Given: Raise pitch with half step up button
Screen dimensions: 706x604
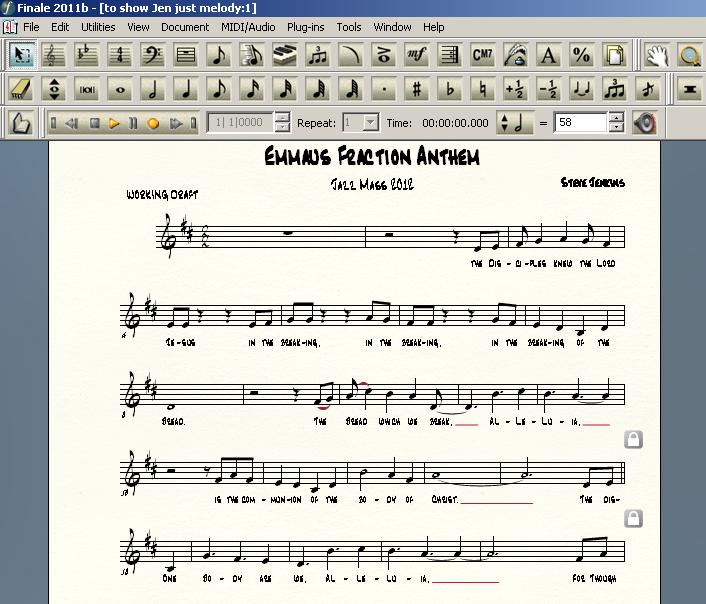Looking at the screenshot, I should click(x=516, y=89).
